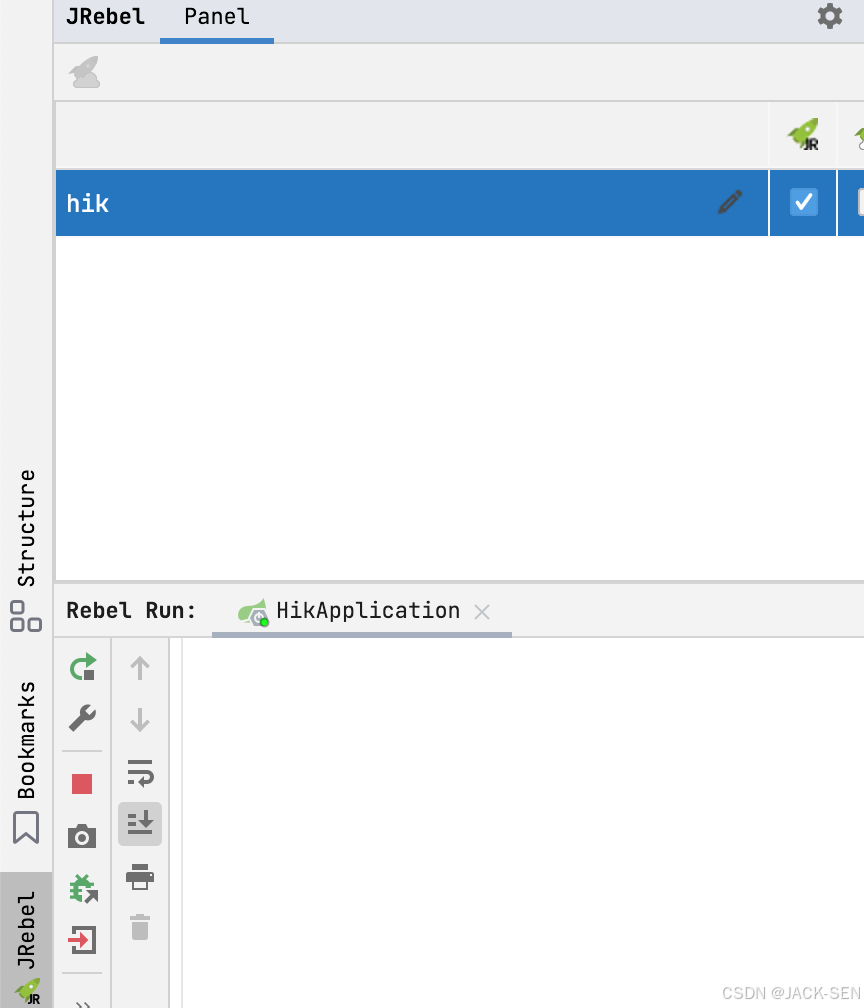Switch to the Panel tab
The image size is (864, 1008).
(x=217, y=17)
